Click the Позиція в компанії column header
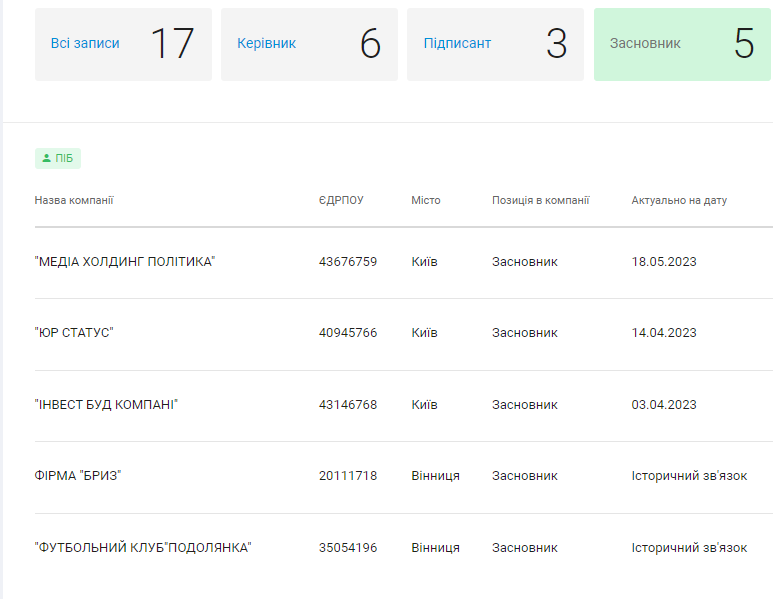 pyautogui.click(x=540, y=200)
